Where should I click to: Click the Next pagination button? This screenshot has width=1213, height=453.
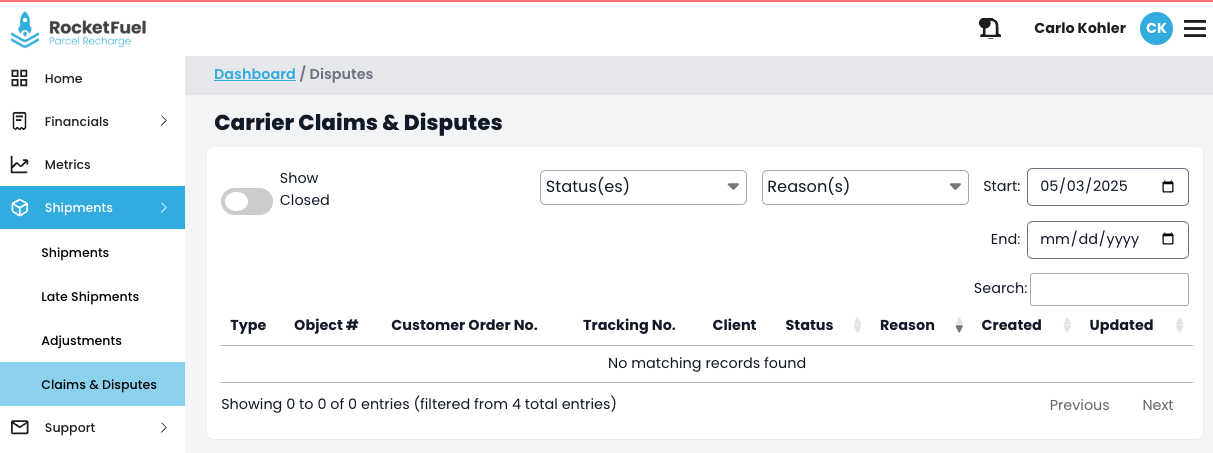[x=1157, y=405]
